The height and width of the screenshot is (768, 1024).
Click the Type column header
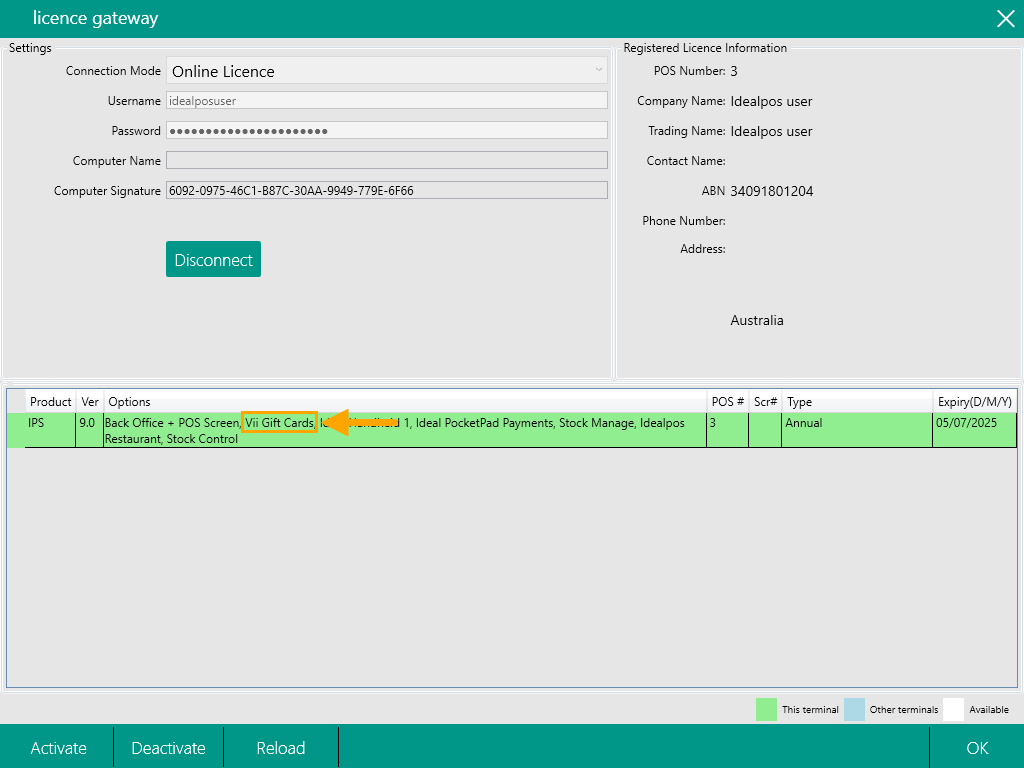point(800,402)
